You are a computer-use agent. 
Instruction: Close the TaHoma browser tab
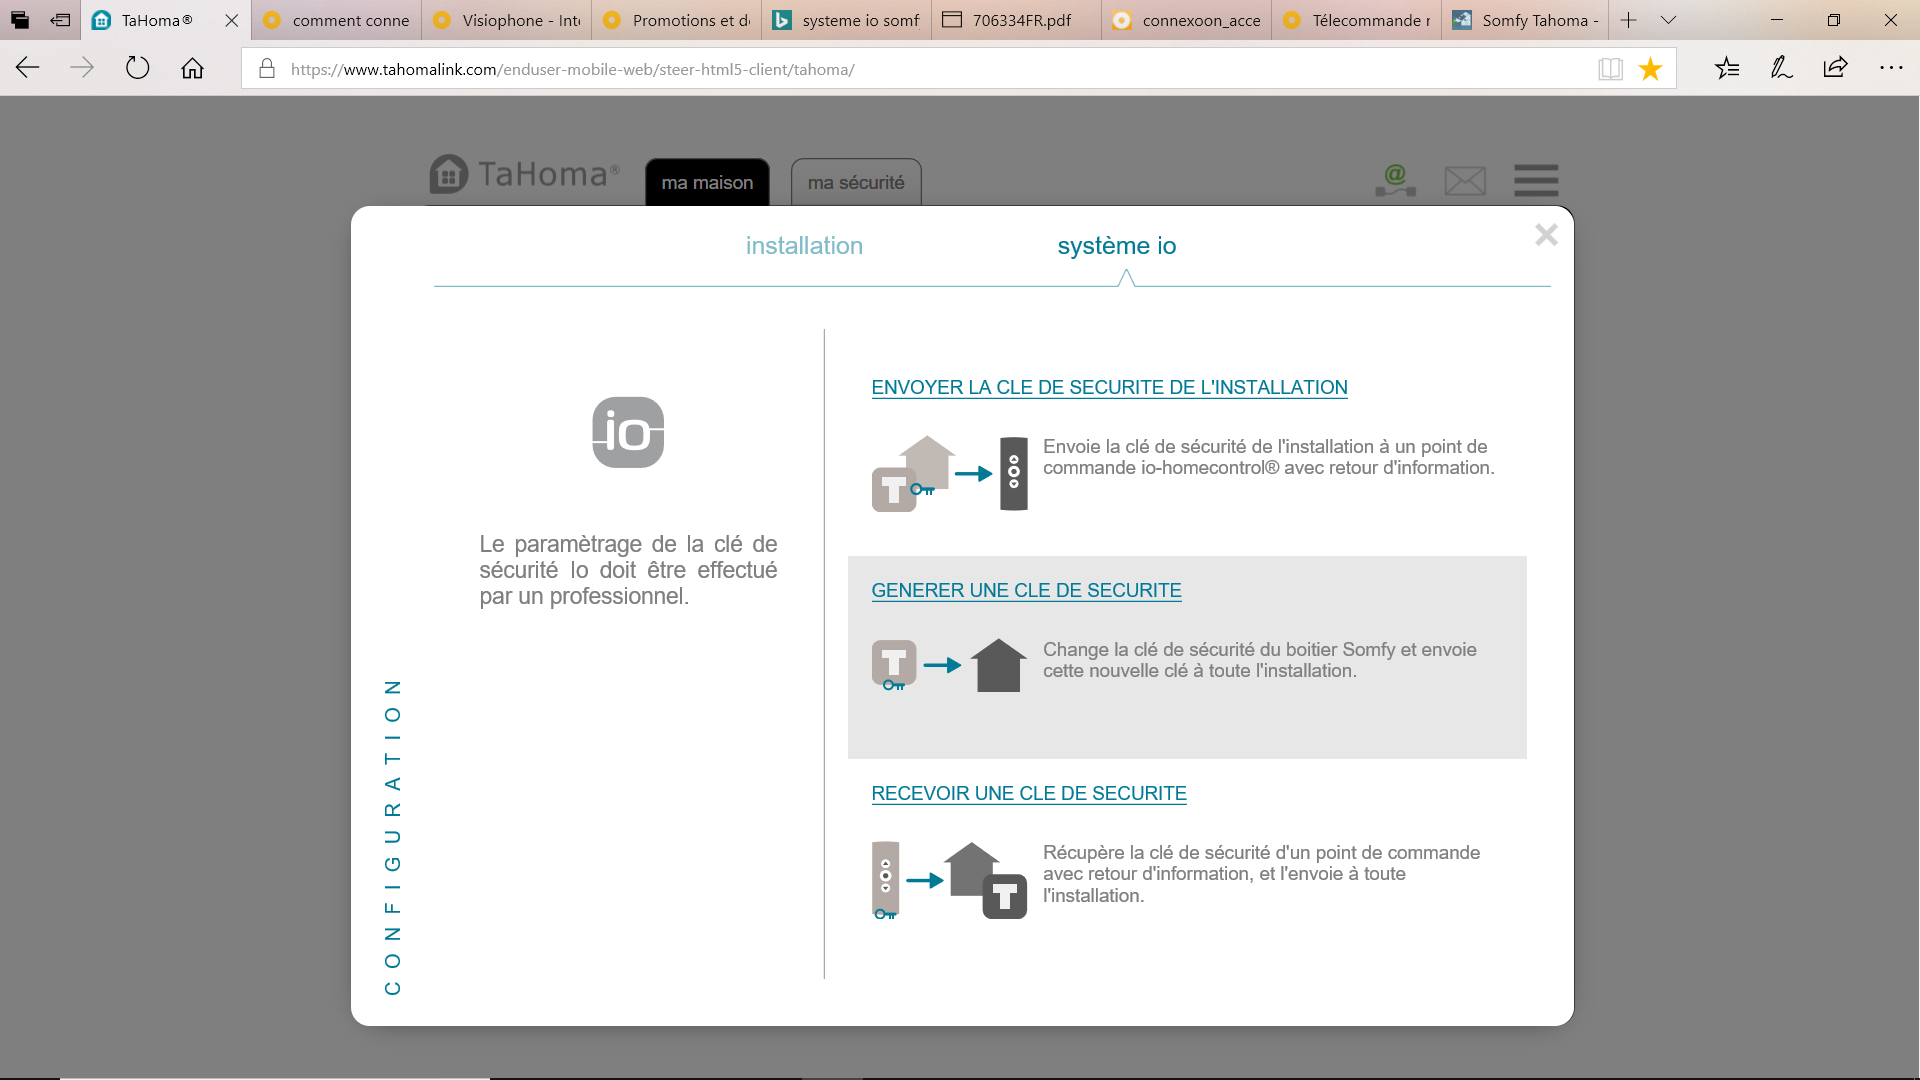coord(231,20)
